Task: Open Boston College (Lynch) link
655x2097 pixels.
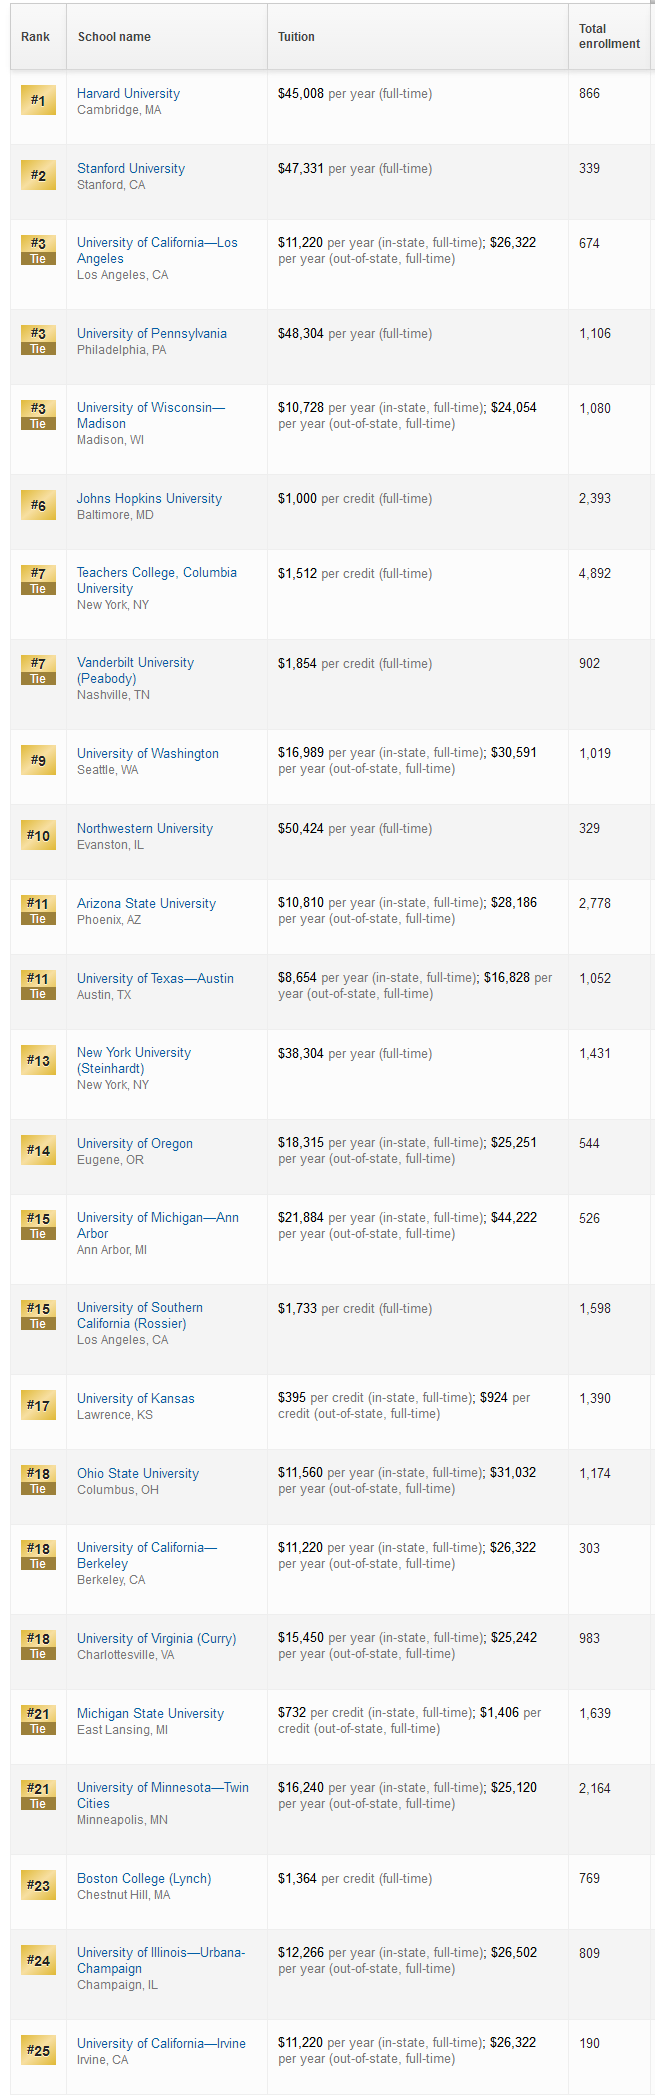Action: click(x=144, y=1878)
